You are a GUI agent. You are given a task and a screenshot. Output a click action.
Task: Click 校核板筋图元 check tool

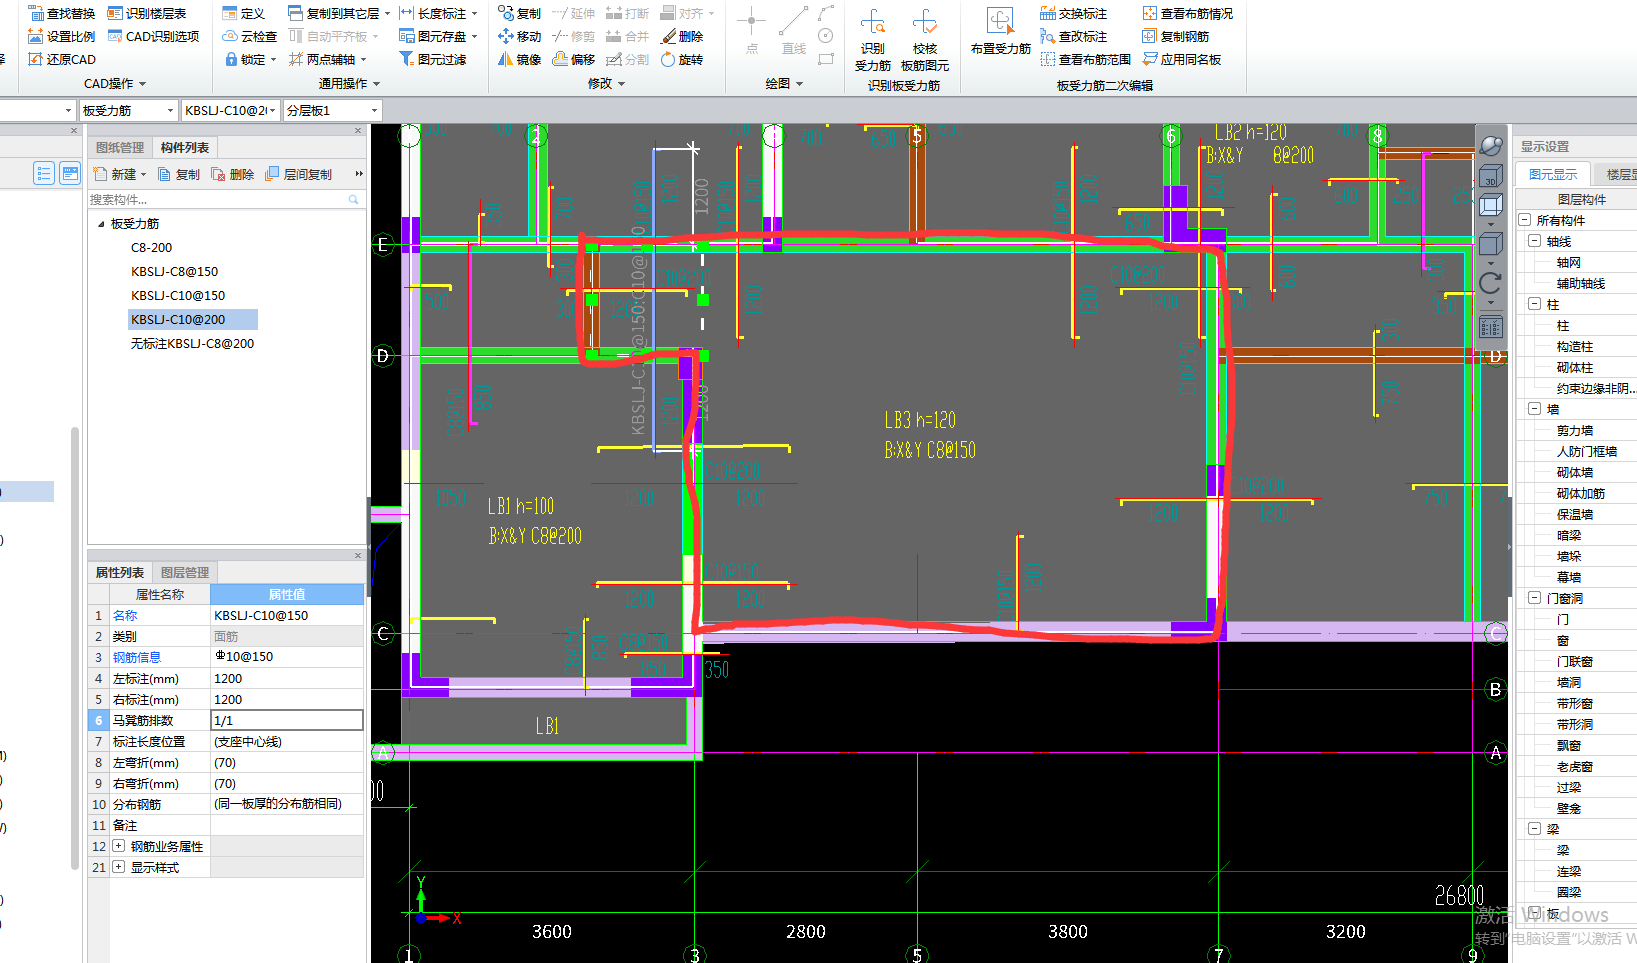pos(925,40)
